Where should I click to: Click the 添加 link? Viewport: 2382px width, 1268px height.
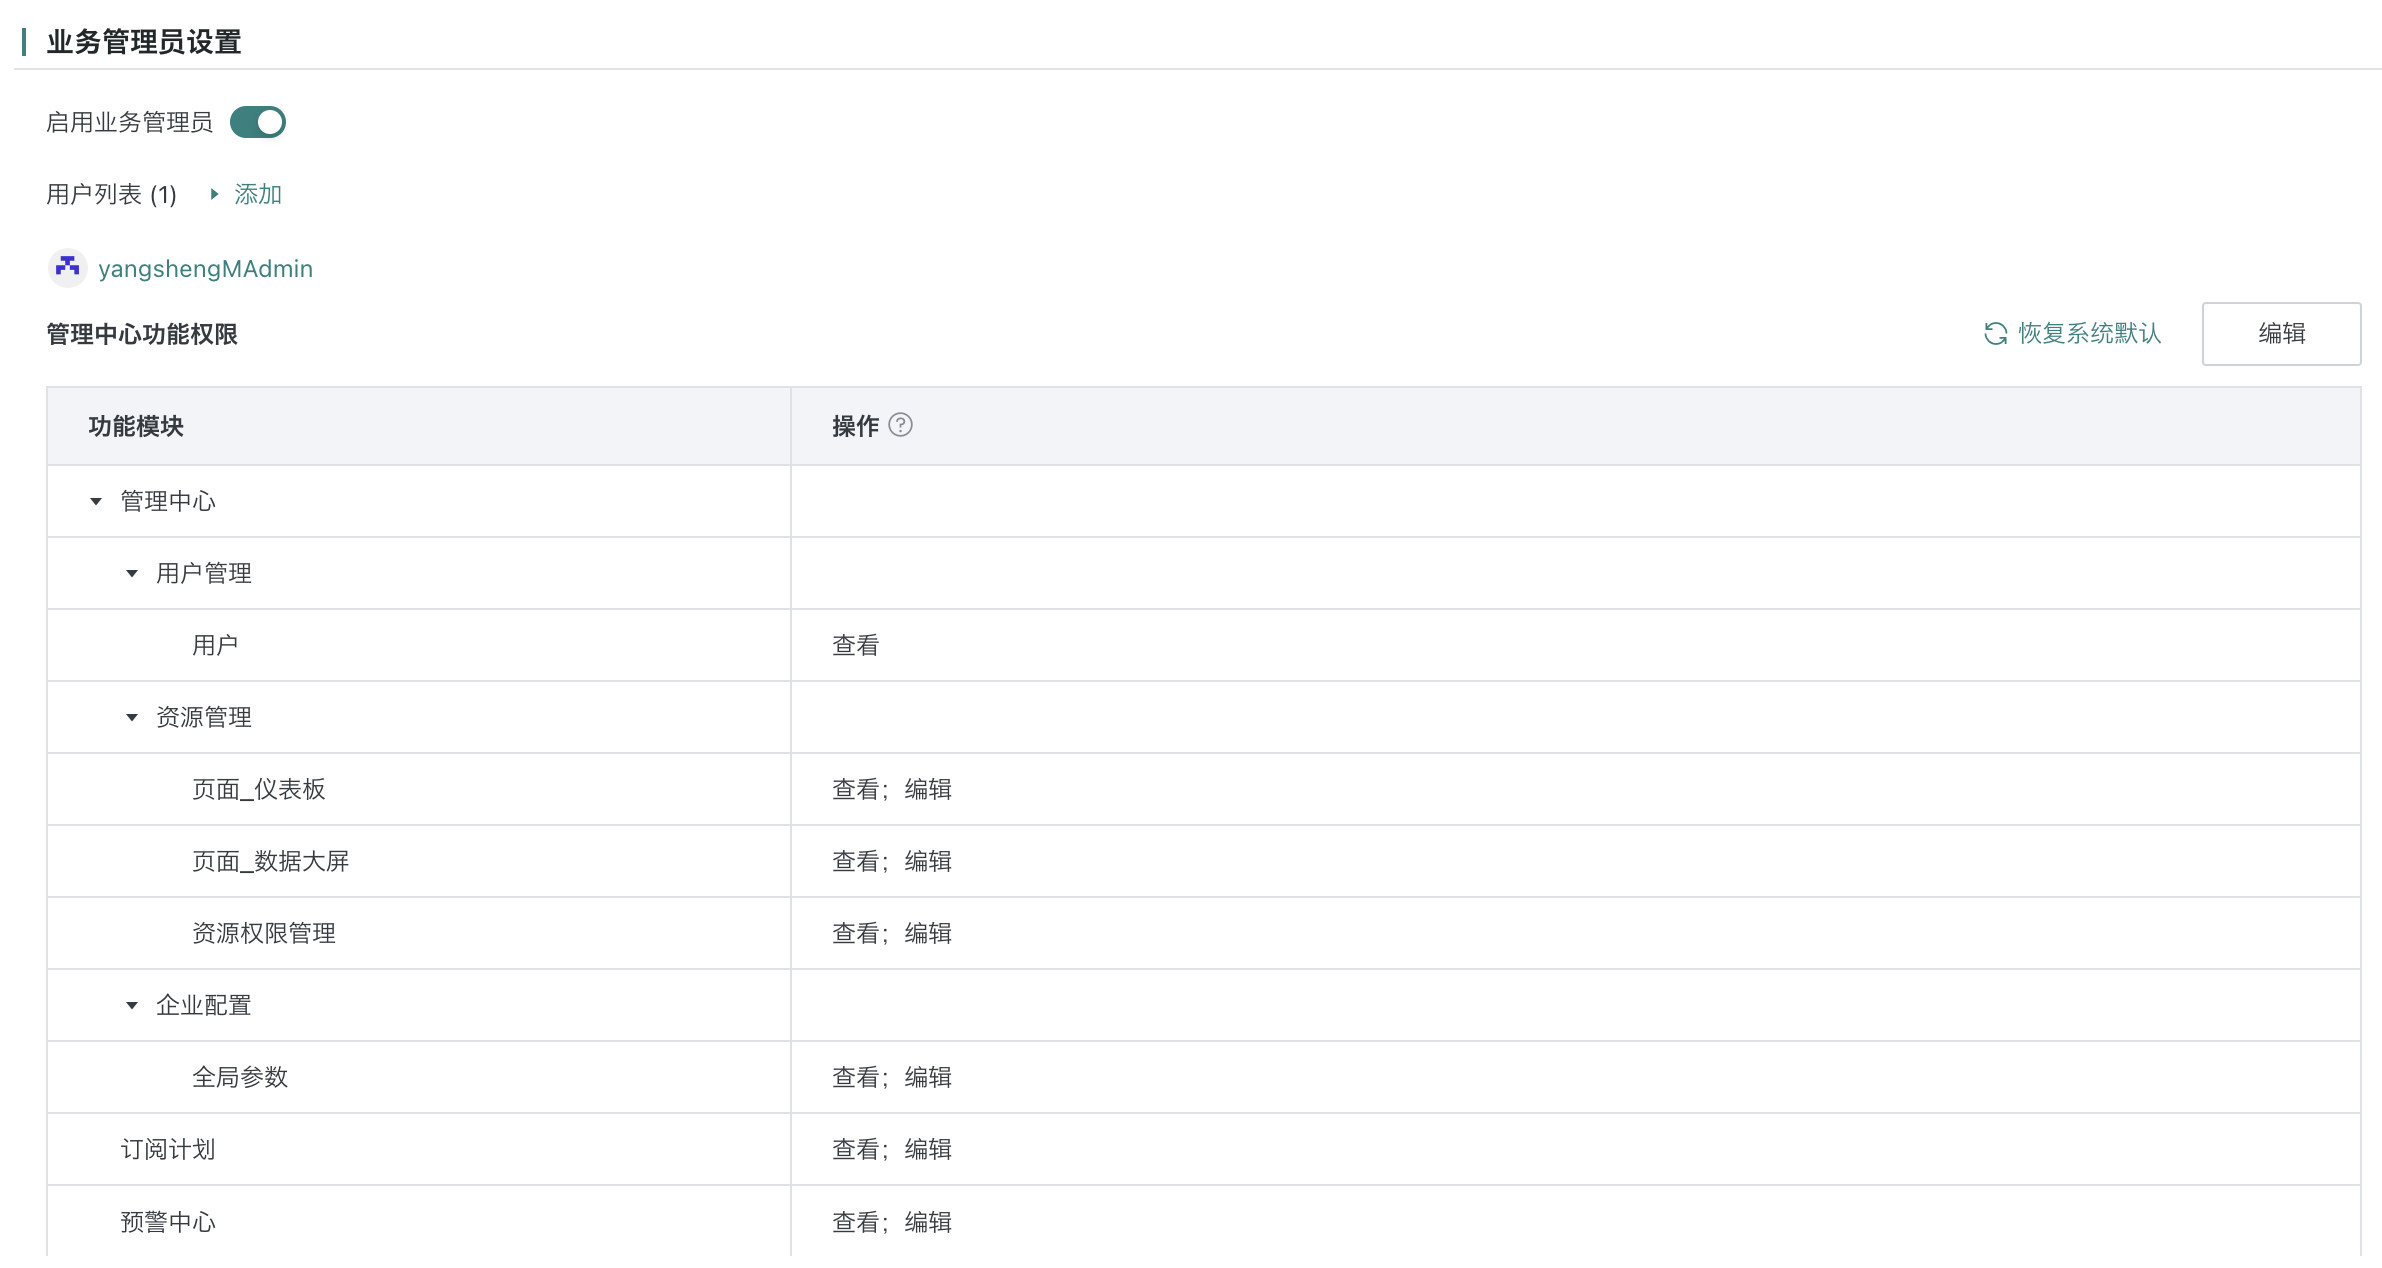coord(258,194)
